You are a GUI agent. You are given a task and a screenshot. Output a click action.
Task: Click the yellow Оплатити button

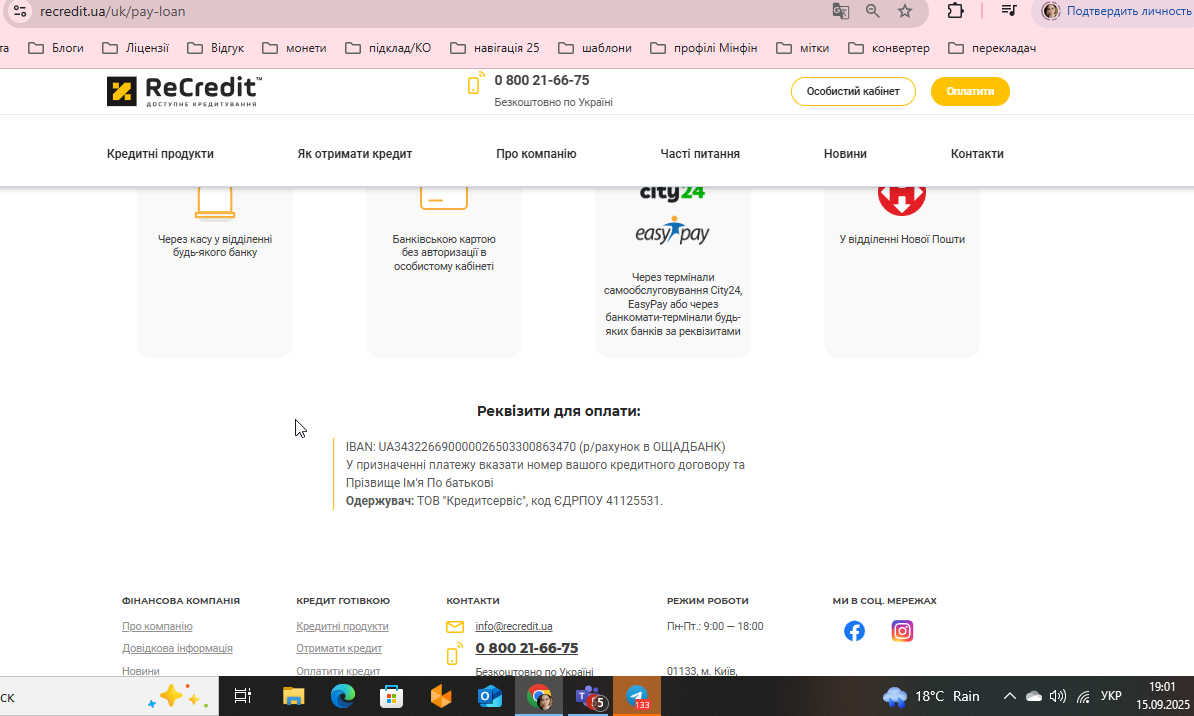click(970, 91)
